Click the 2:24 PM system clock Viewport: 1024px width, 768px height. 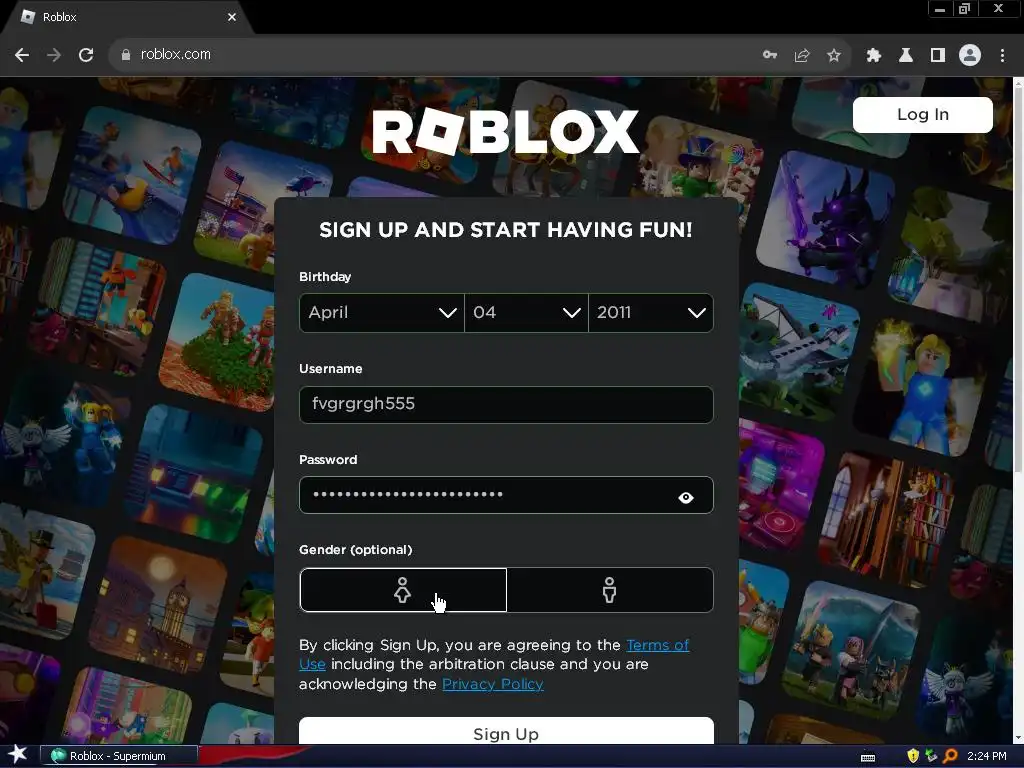pos(987,756)
